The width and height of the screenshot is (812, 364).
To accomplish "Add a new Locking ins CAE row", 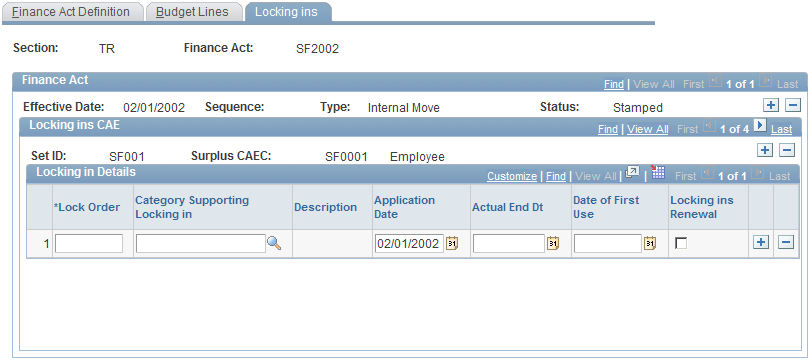I will tap(765, 151).
